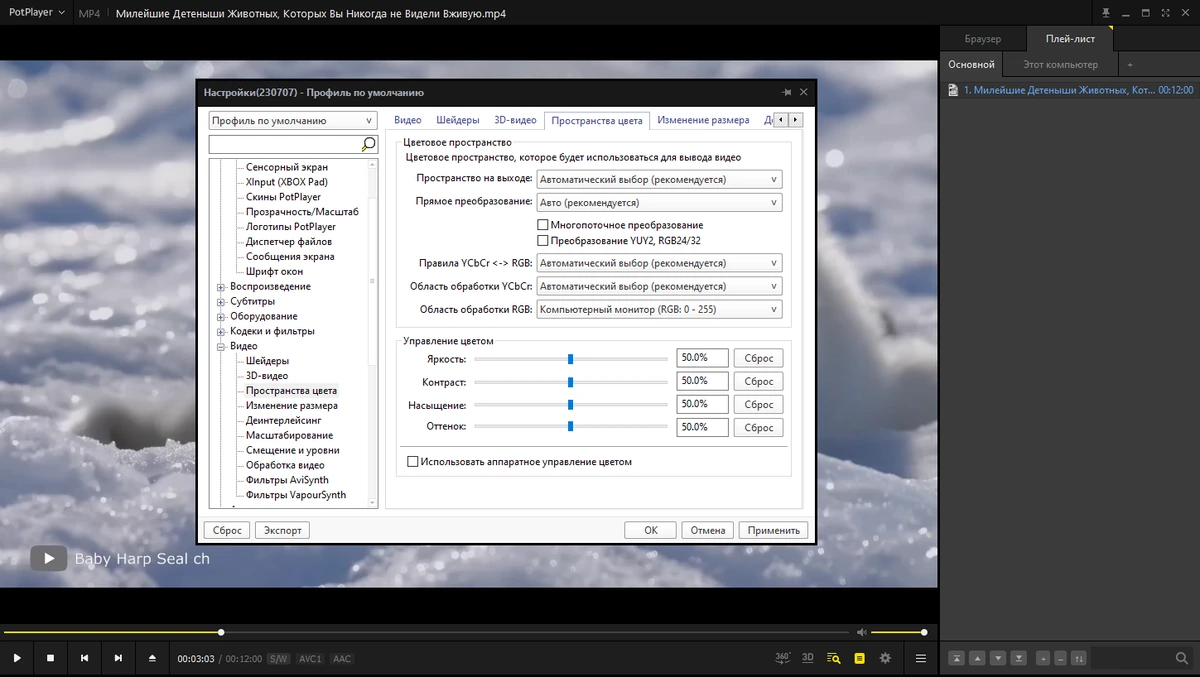Add item to playlist with plus icon
Screen dimensions: 1200x677
(1043, 658)
